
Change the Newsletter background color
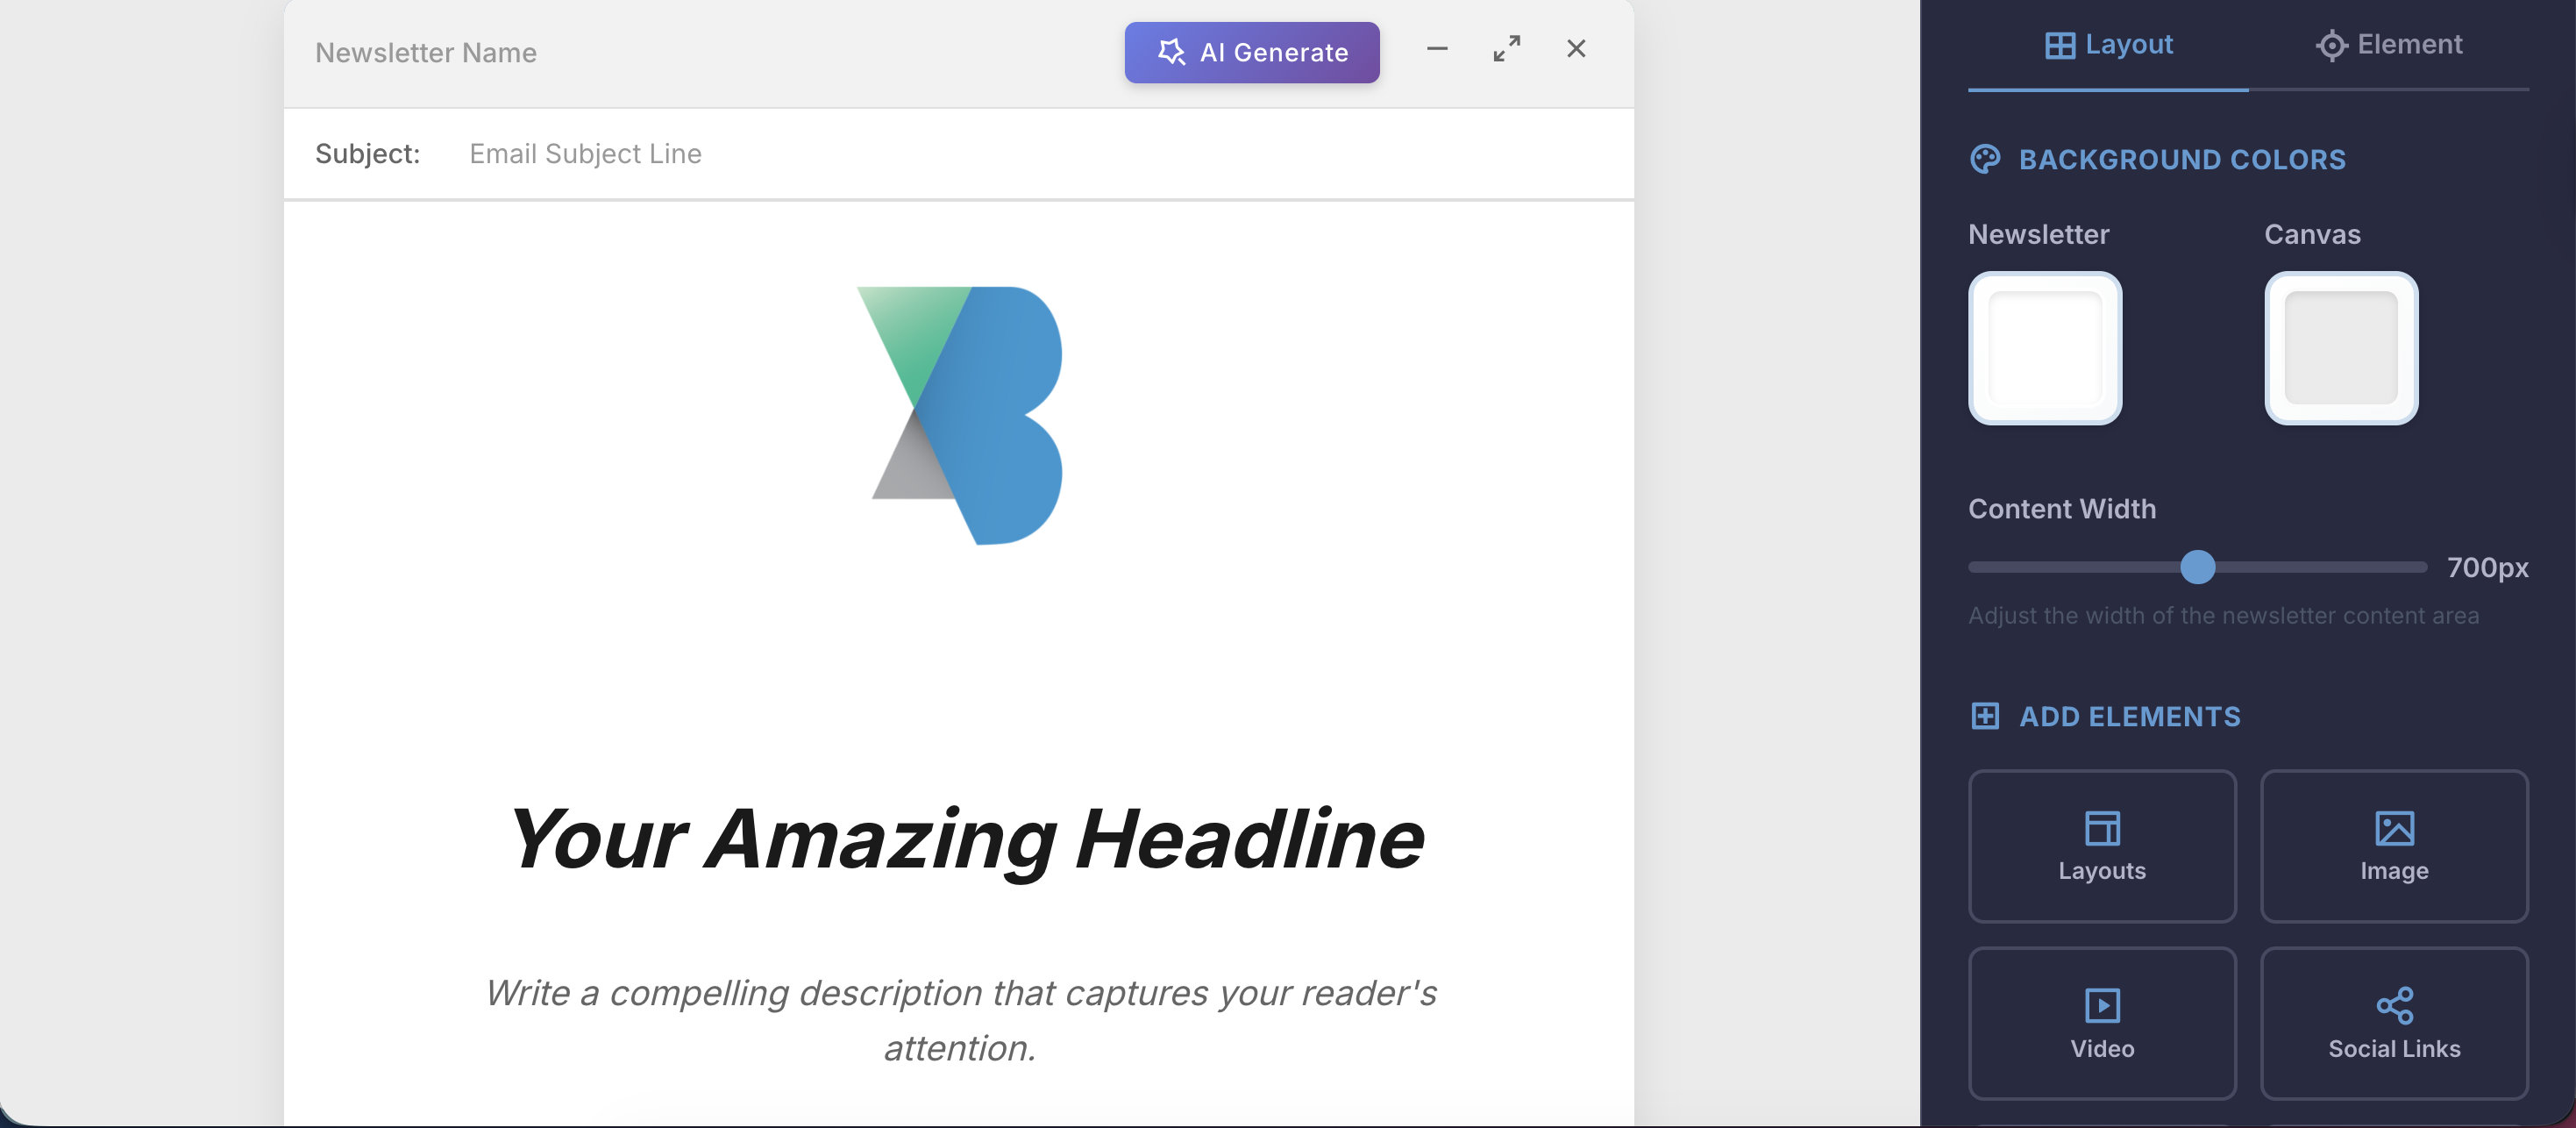2045,349
